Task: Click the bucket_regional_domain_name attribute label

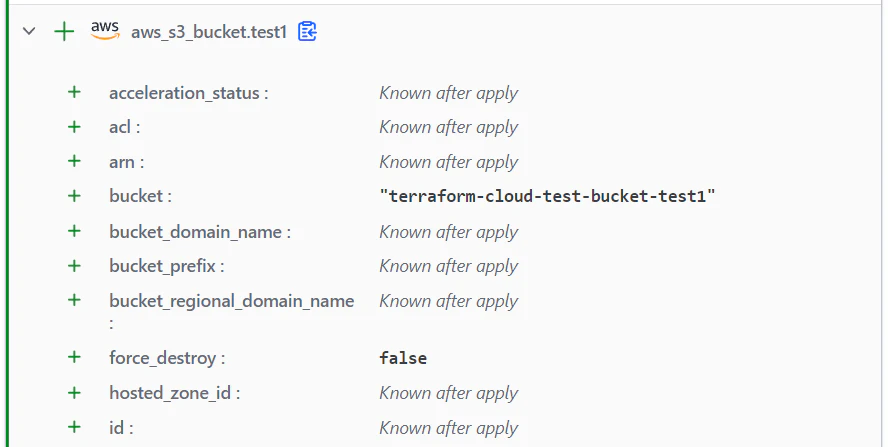Action: click(x=231, y=310)
